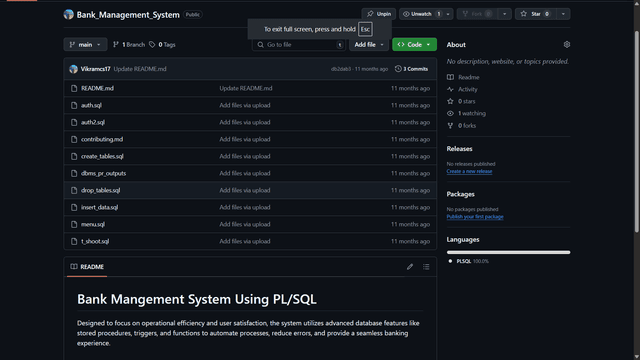Image resolution: width=640 pixels, height=360 pixels.
Task: Click the repository owner avatar beside Bank_Management_System
Action: (x=69, y=14)
